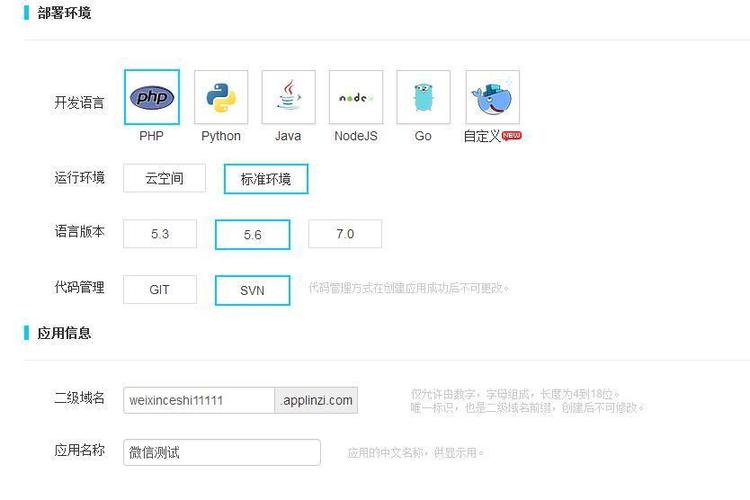Click the 部署环境 section heading
The width and height of the screenshot is (750, 500).
tap(64, 13)
